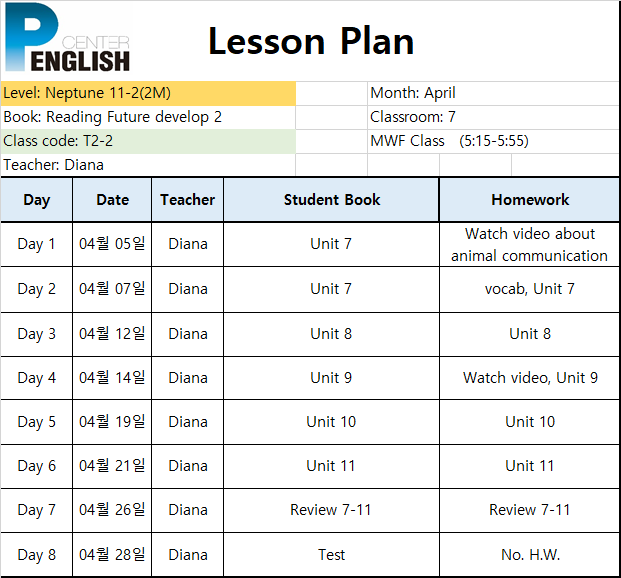
Task: Click the Day column header
Action: (x=36, y=200)
